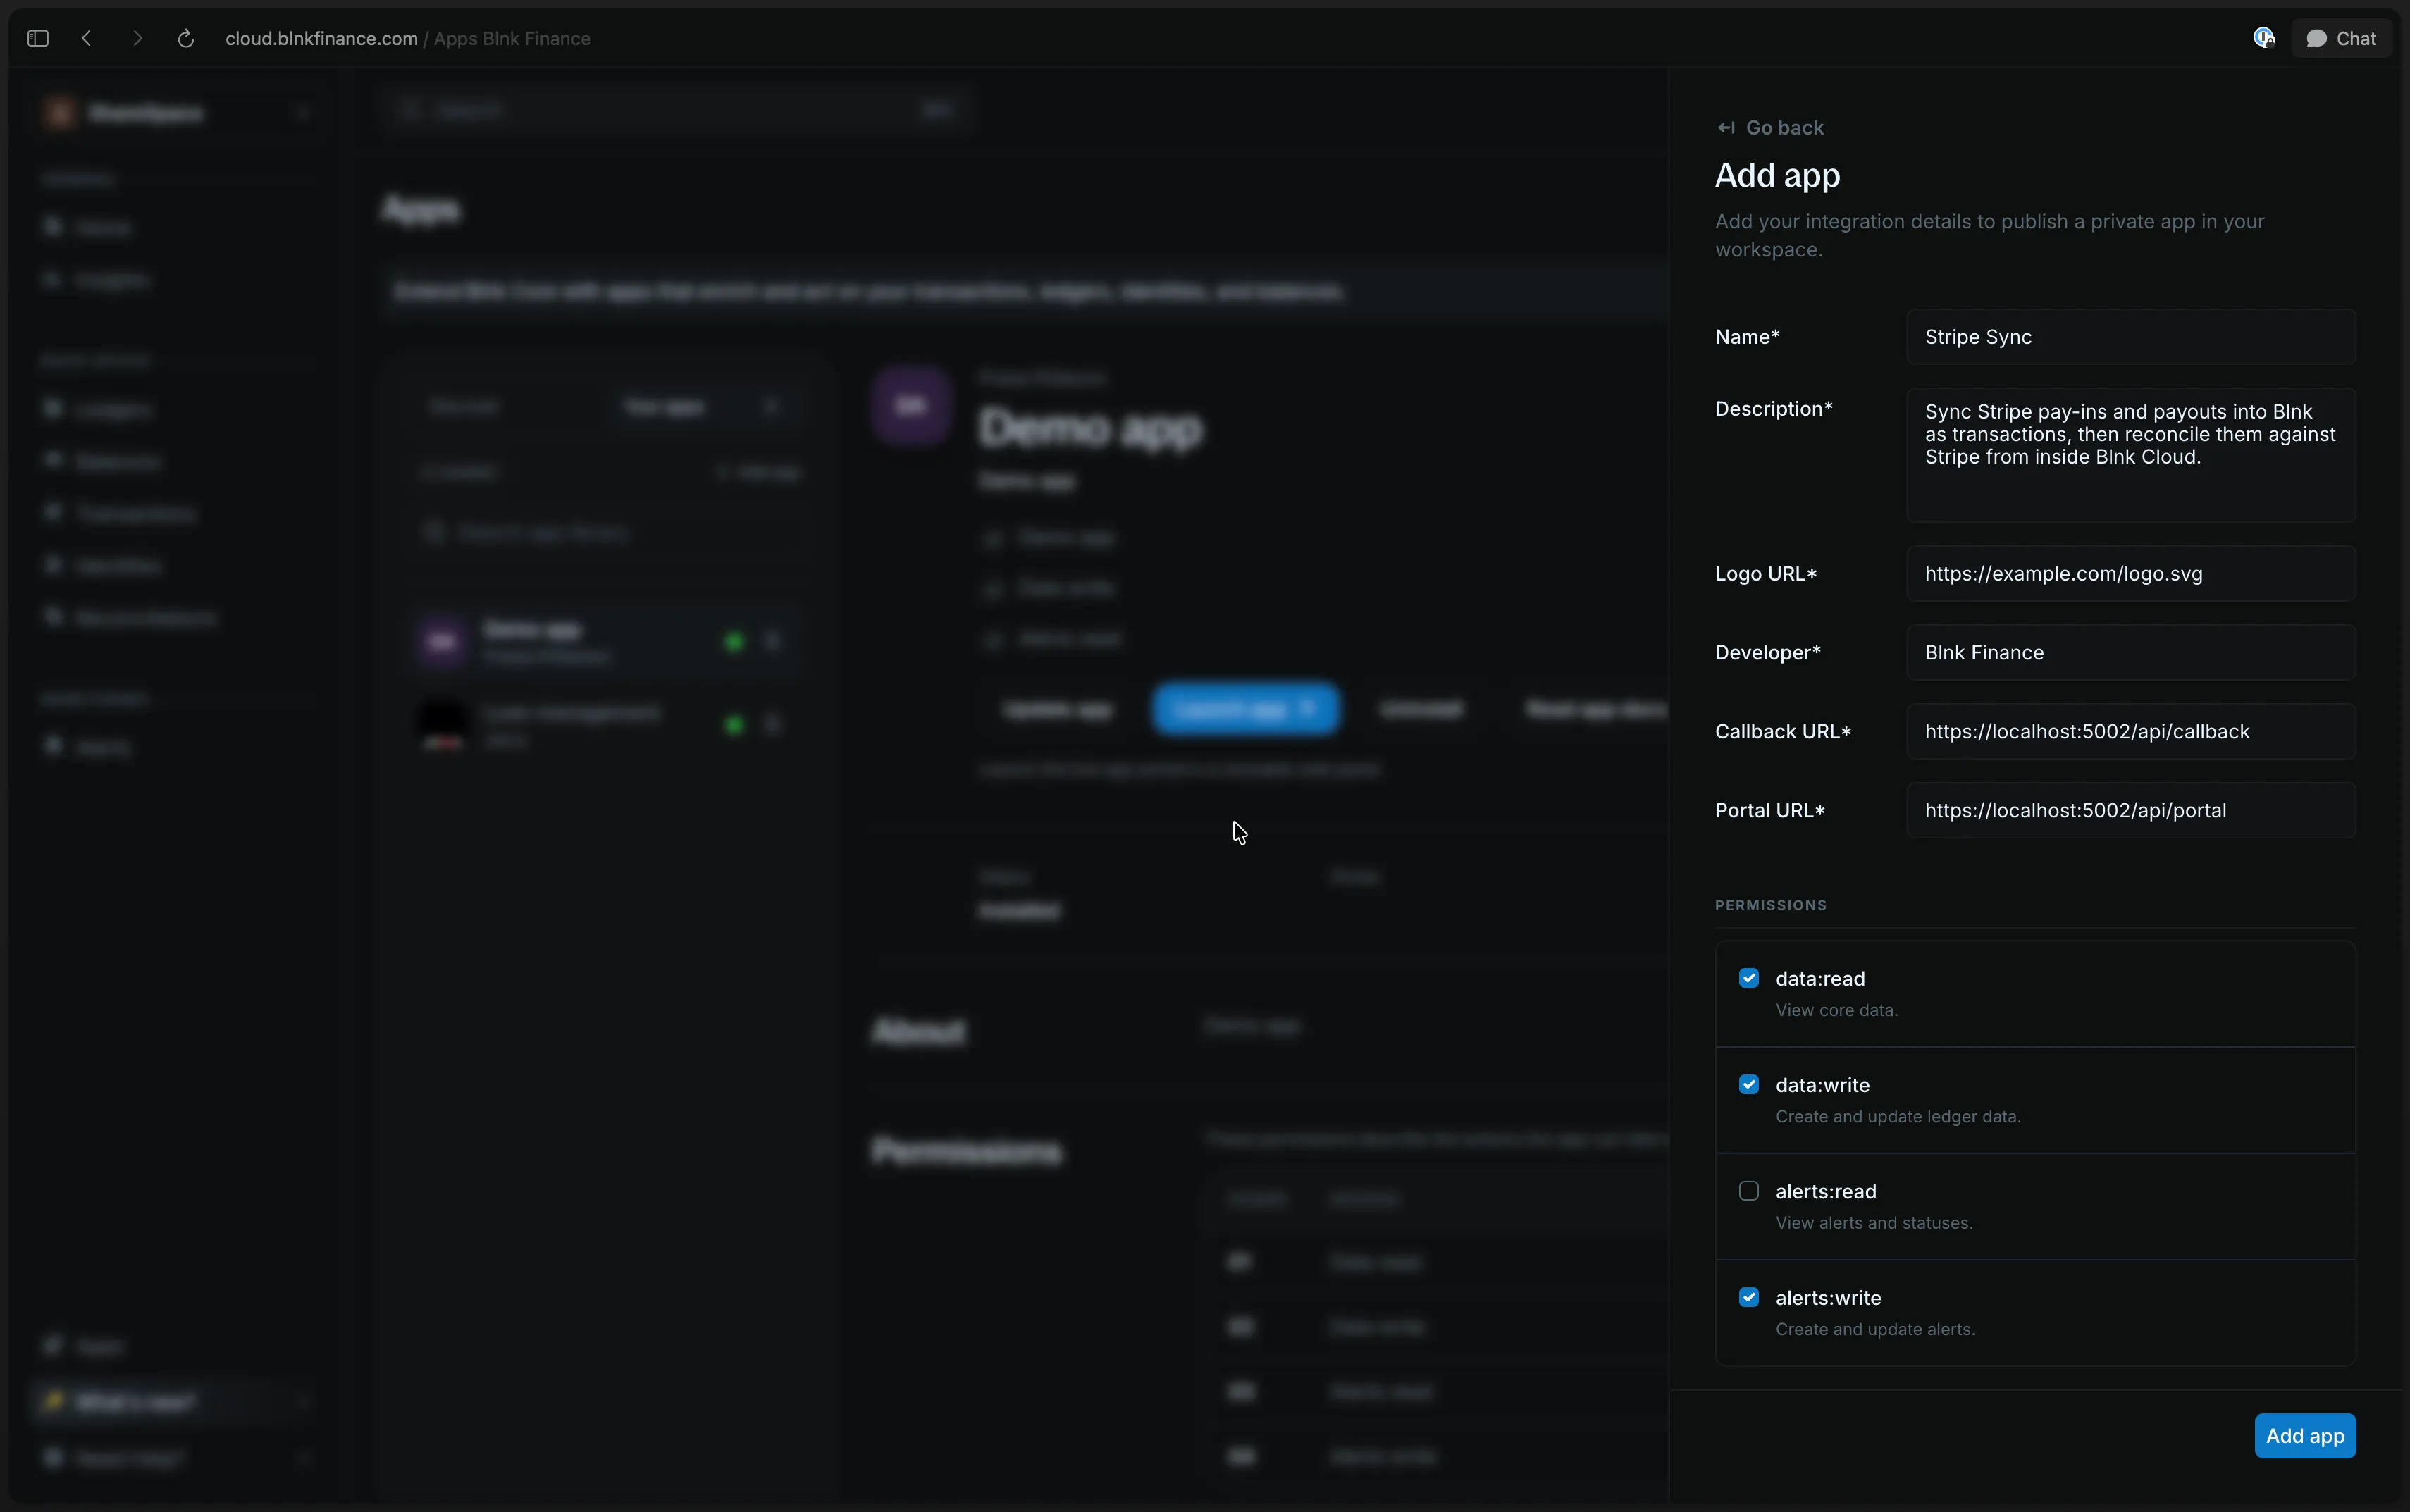Enable the alerts:read permission checkbox
Viewport: 2410px width, 1512px height.
pyautogui.click(x=1749, y=1191)
